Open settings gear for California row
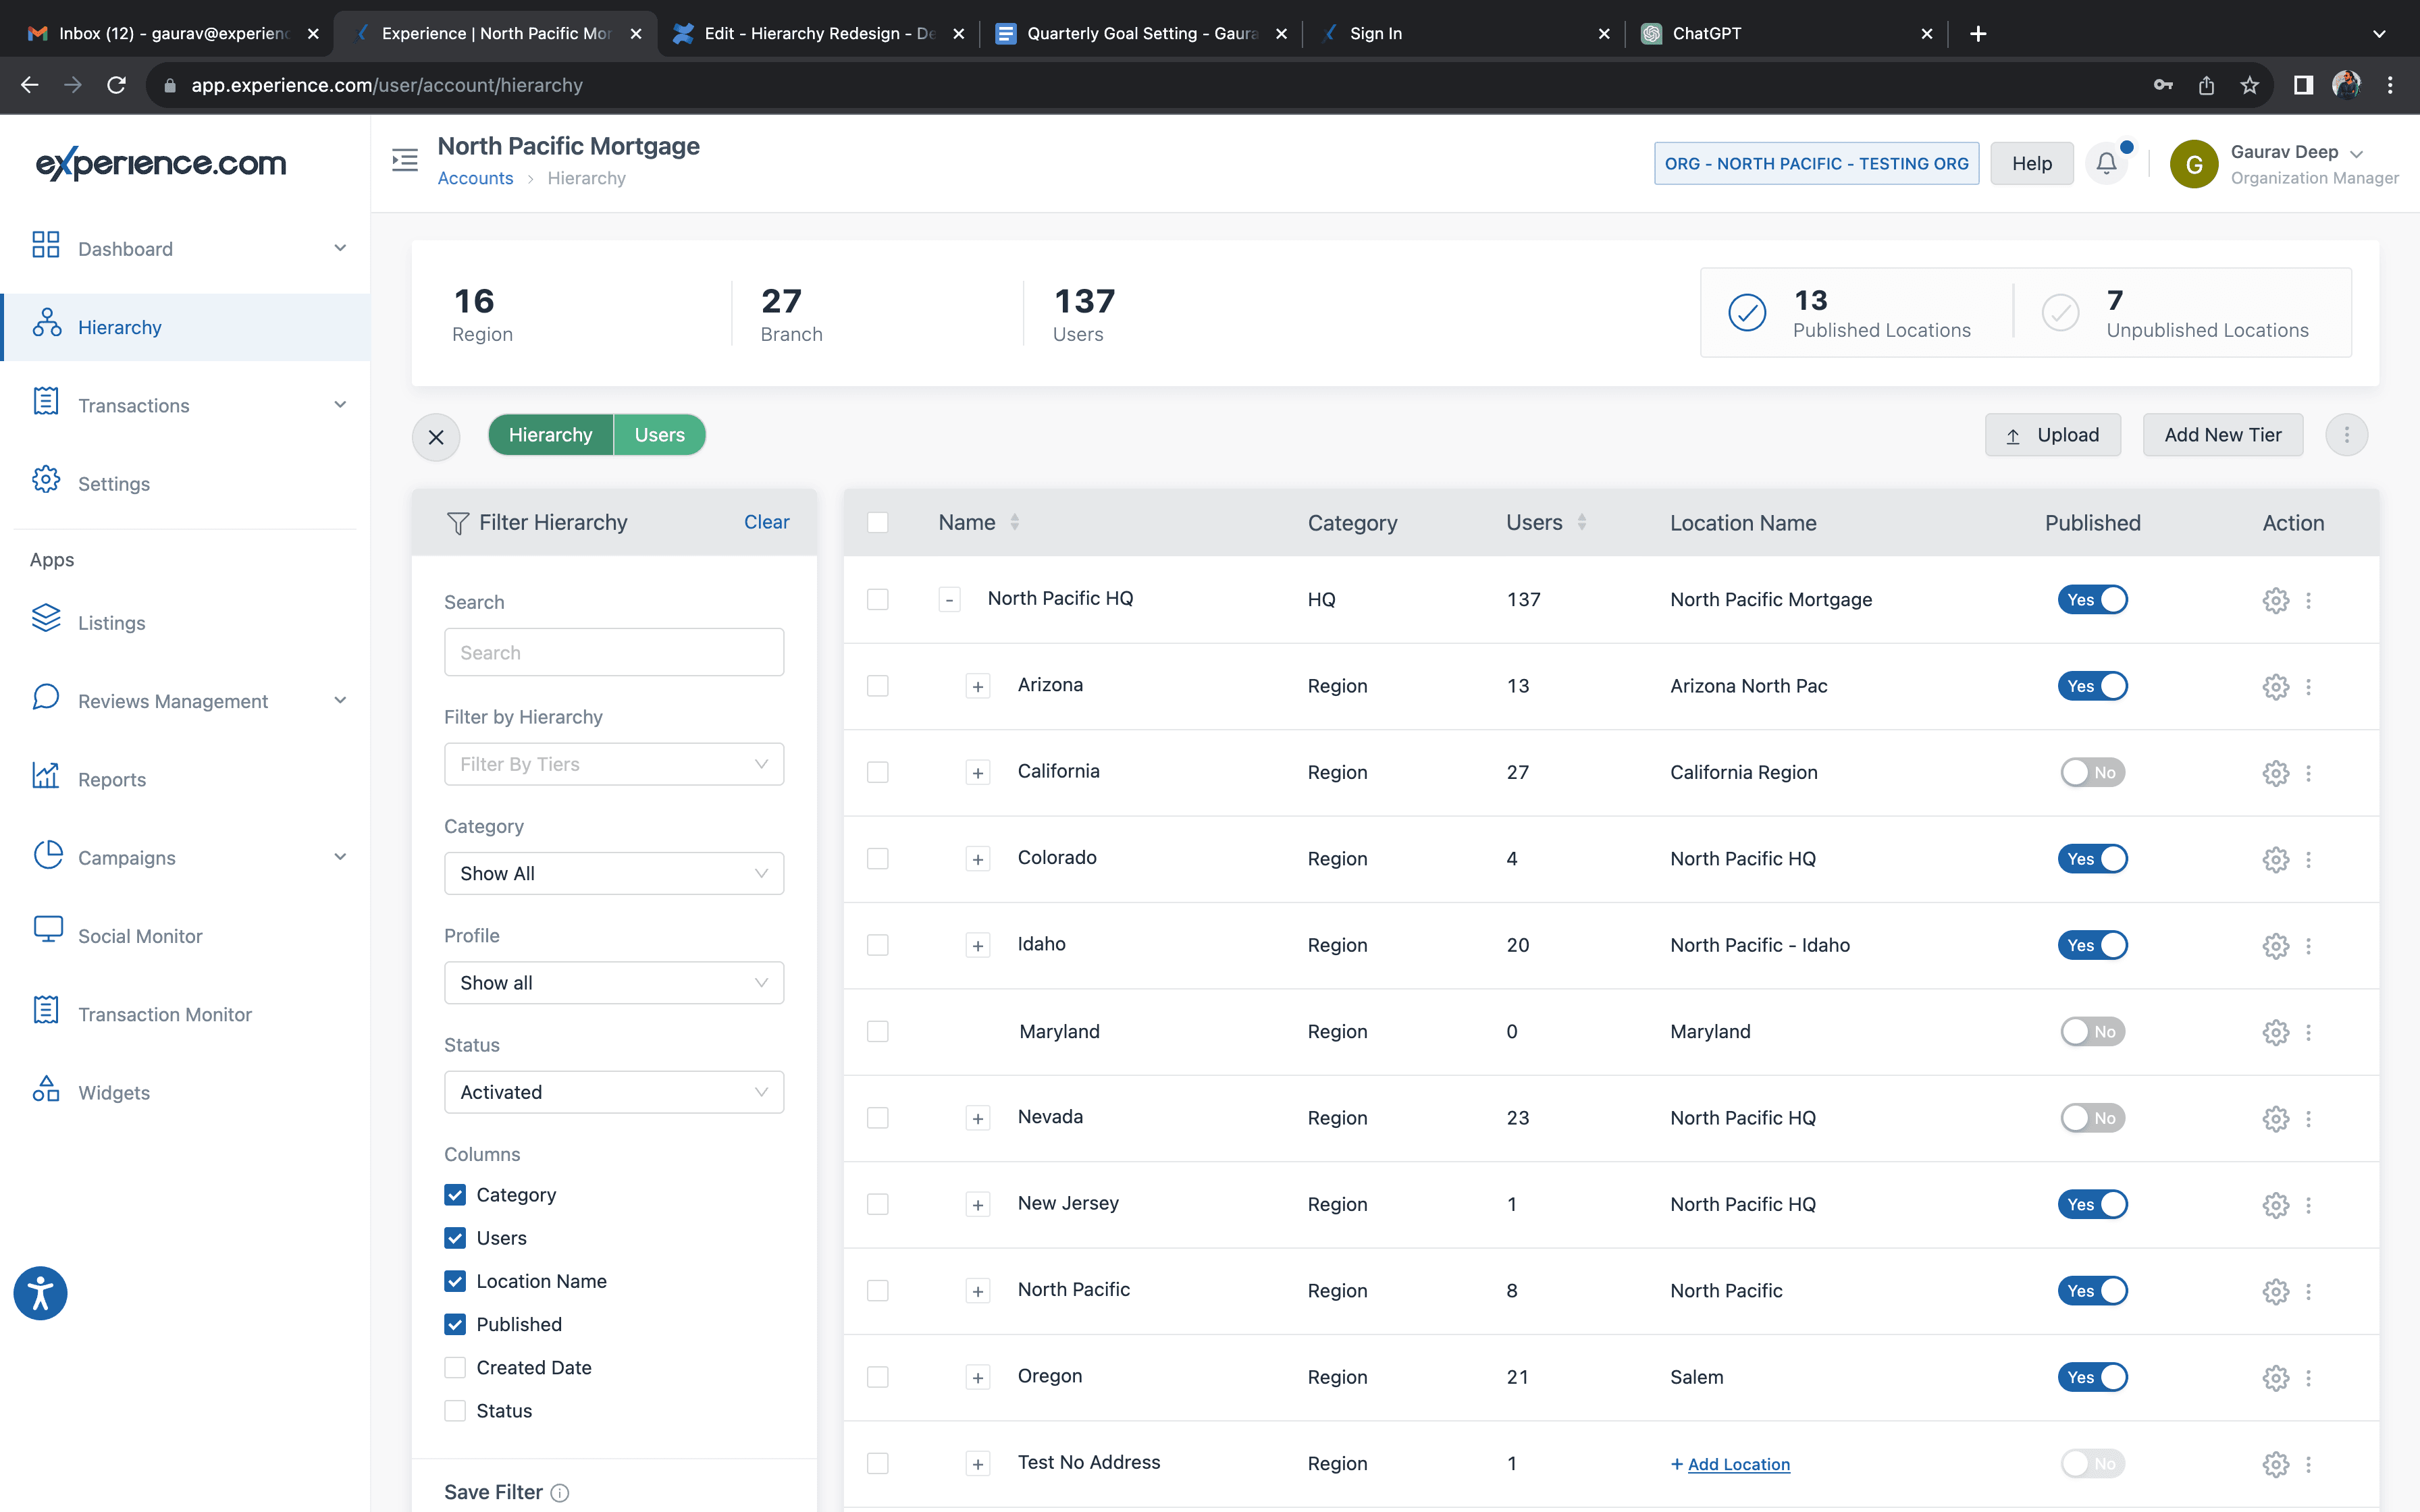Image resolution: width=2420 pixels, height=1512 pixels. (x=2275, y=773)
